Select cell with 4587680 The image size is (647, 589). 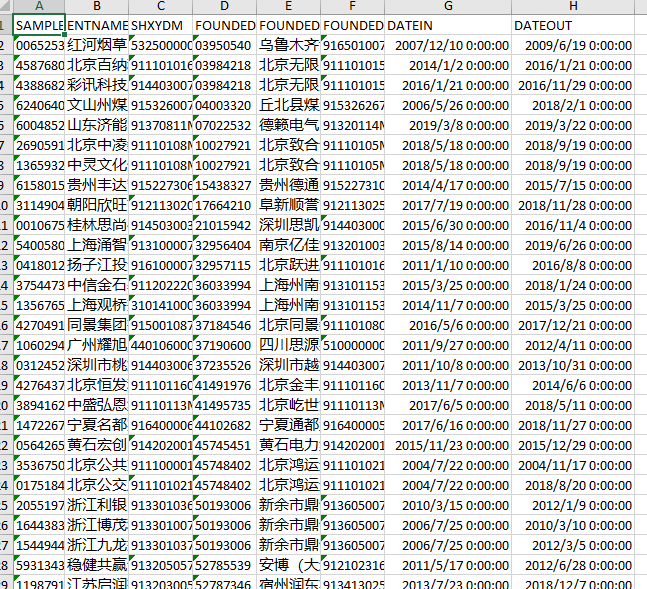[x=39, y=65]
